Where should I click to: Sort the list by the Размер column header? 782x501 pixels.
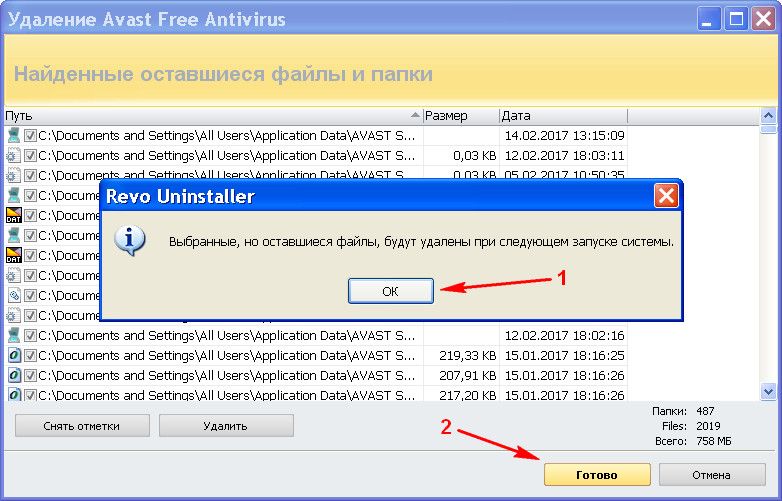tap(461, 116)
